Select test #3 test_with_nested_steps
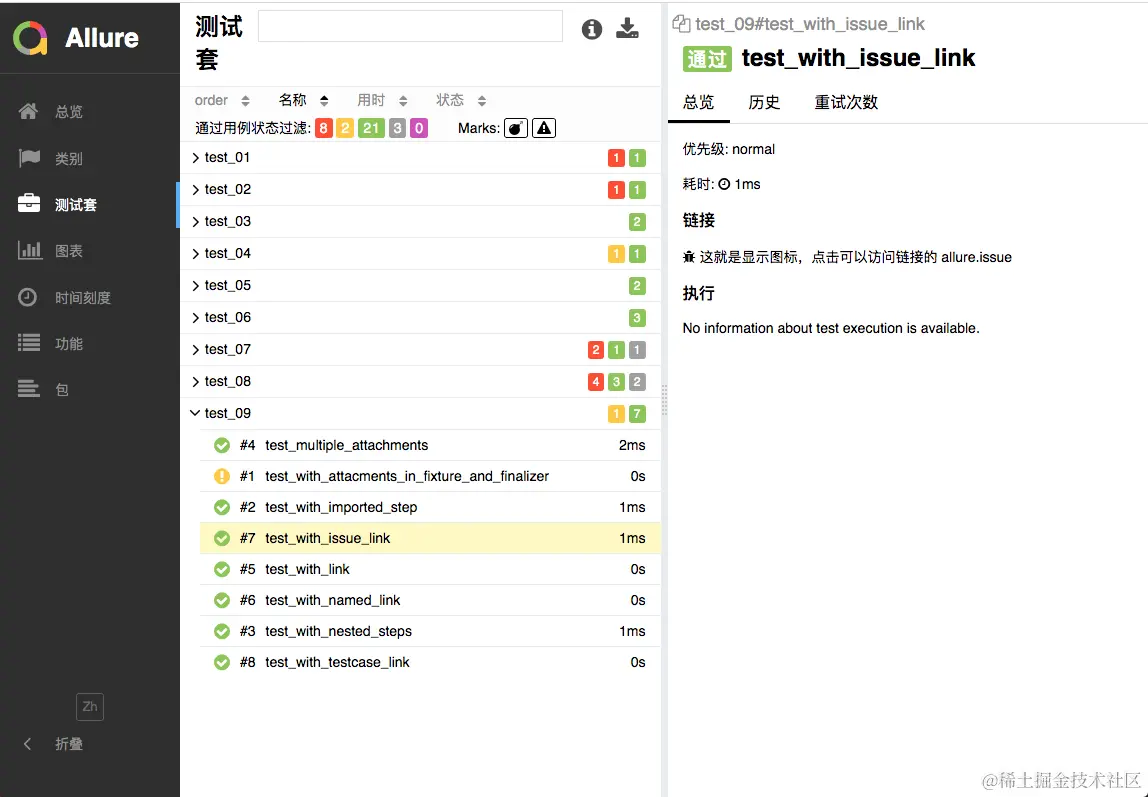The image size is (1148, 797). point(430,631)
